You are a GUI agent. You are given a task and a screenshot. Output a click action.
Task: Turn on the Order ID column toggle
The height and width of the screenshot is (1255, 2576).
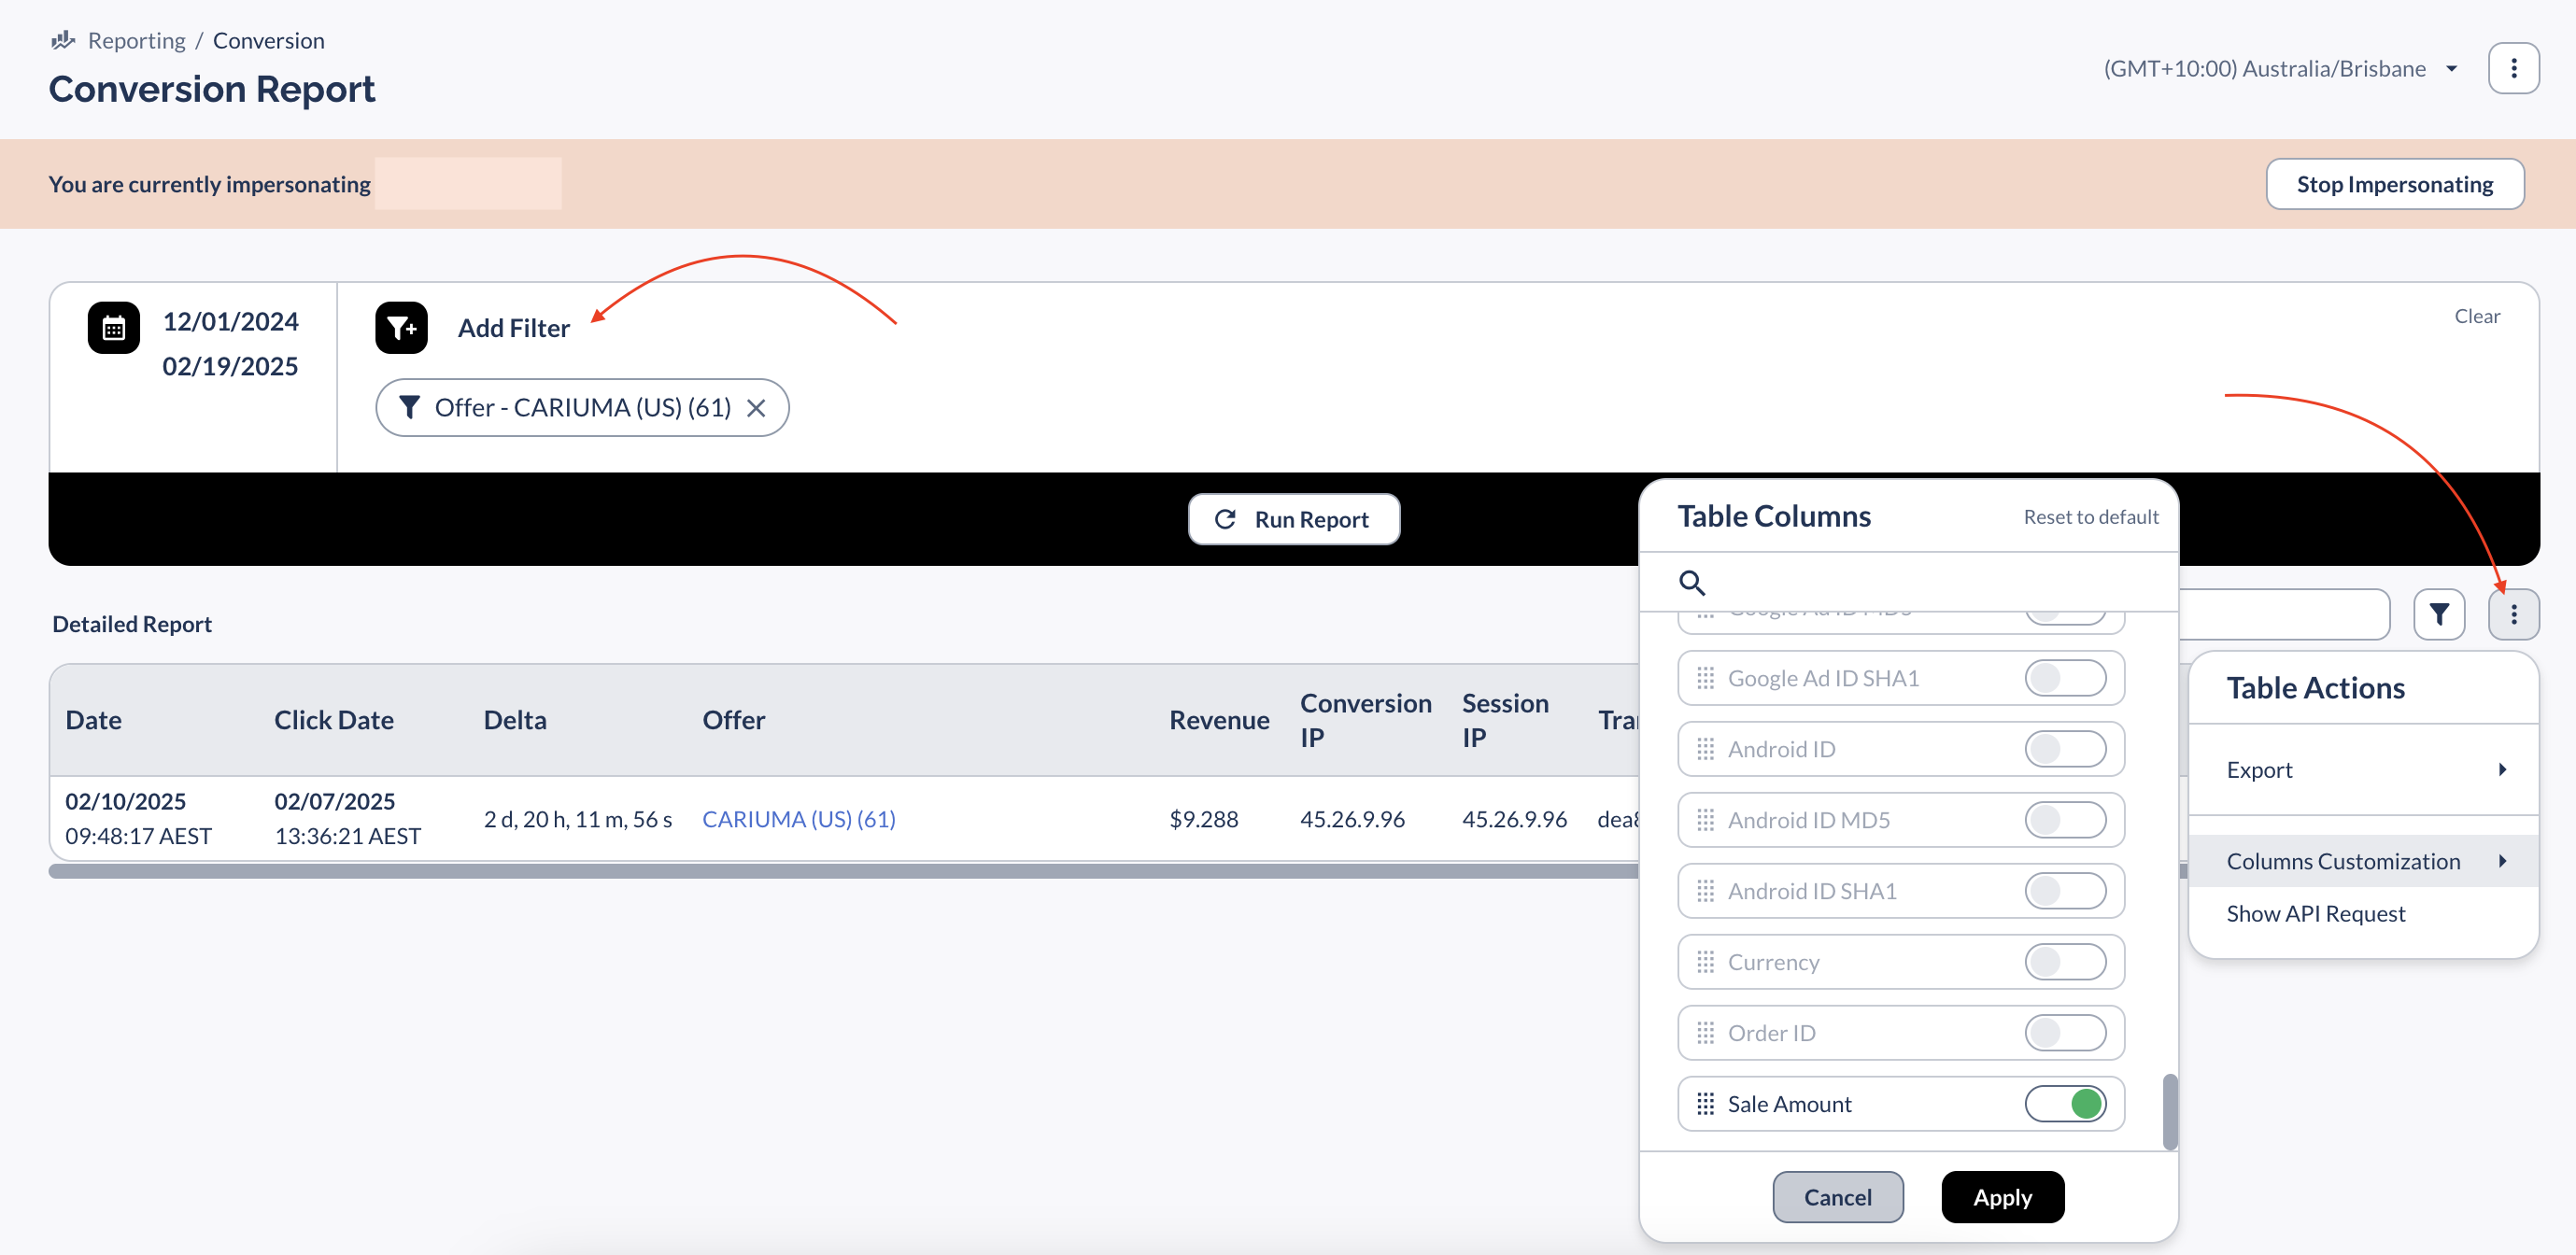pyautogui.click(x=2065, y=1032)
